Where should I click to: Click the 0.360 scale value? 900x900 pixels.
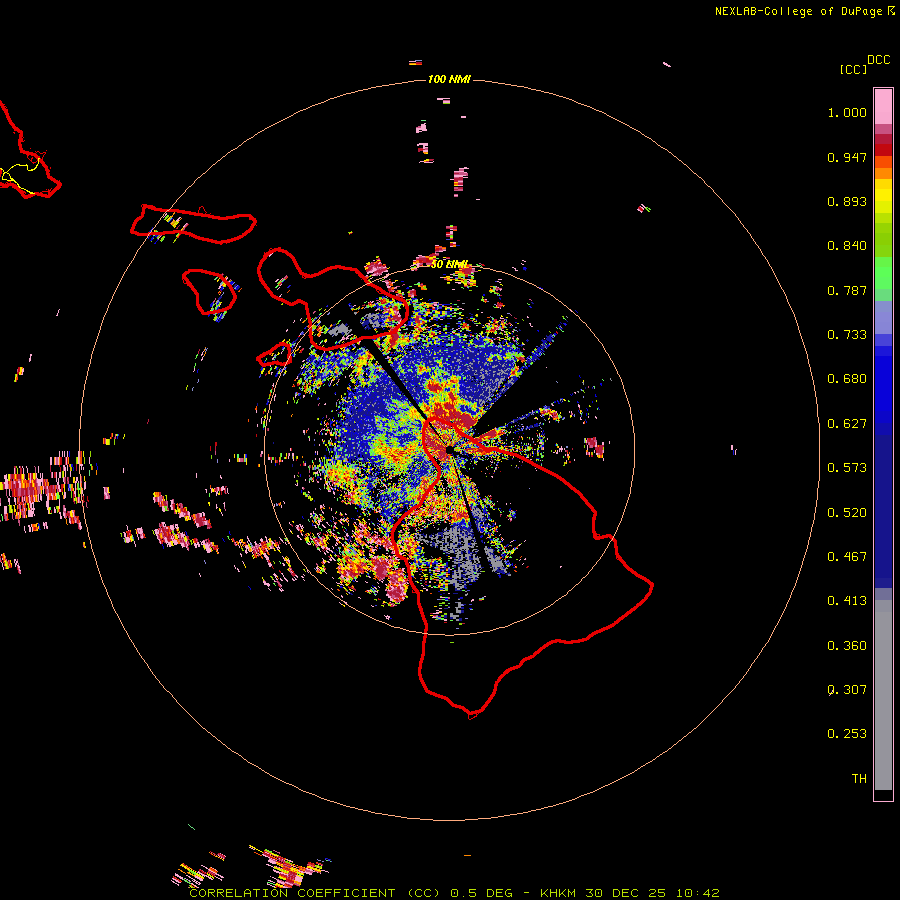click(x=847, y=646)
